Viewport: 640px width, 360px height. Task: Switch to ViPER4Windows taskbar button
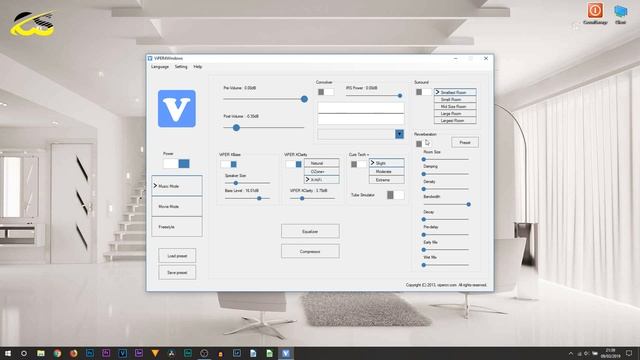(x=286, y=353)
